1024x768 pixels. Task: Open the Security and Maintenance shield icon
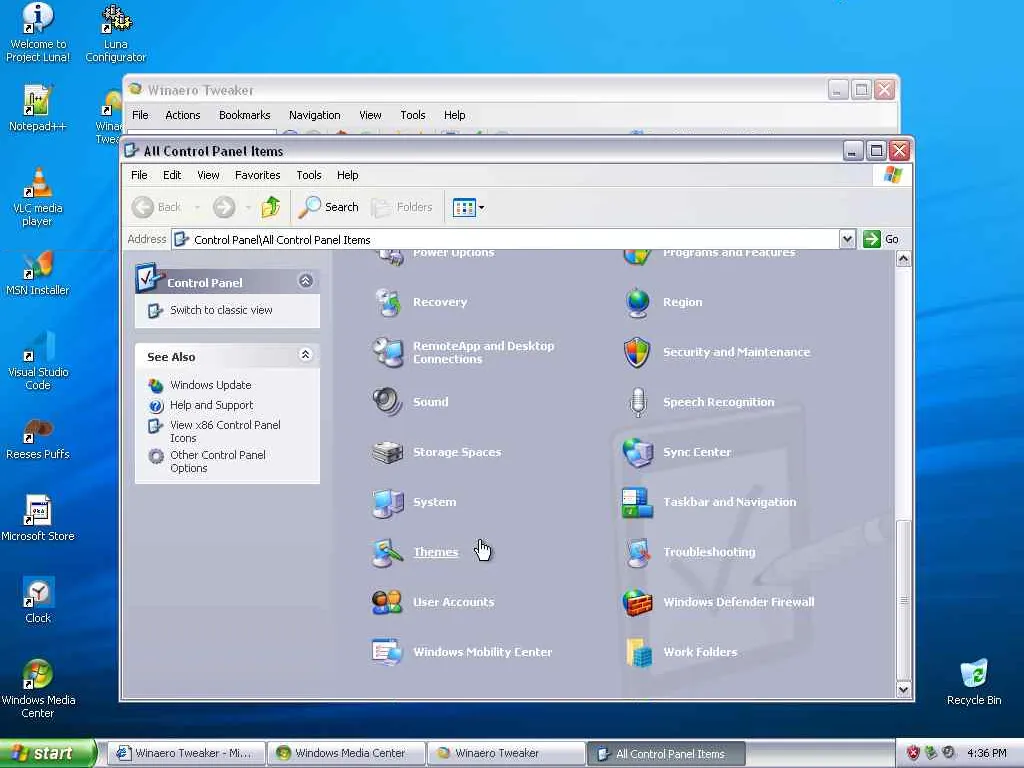point(637,352)
